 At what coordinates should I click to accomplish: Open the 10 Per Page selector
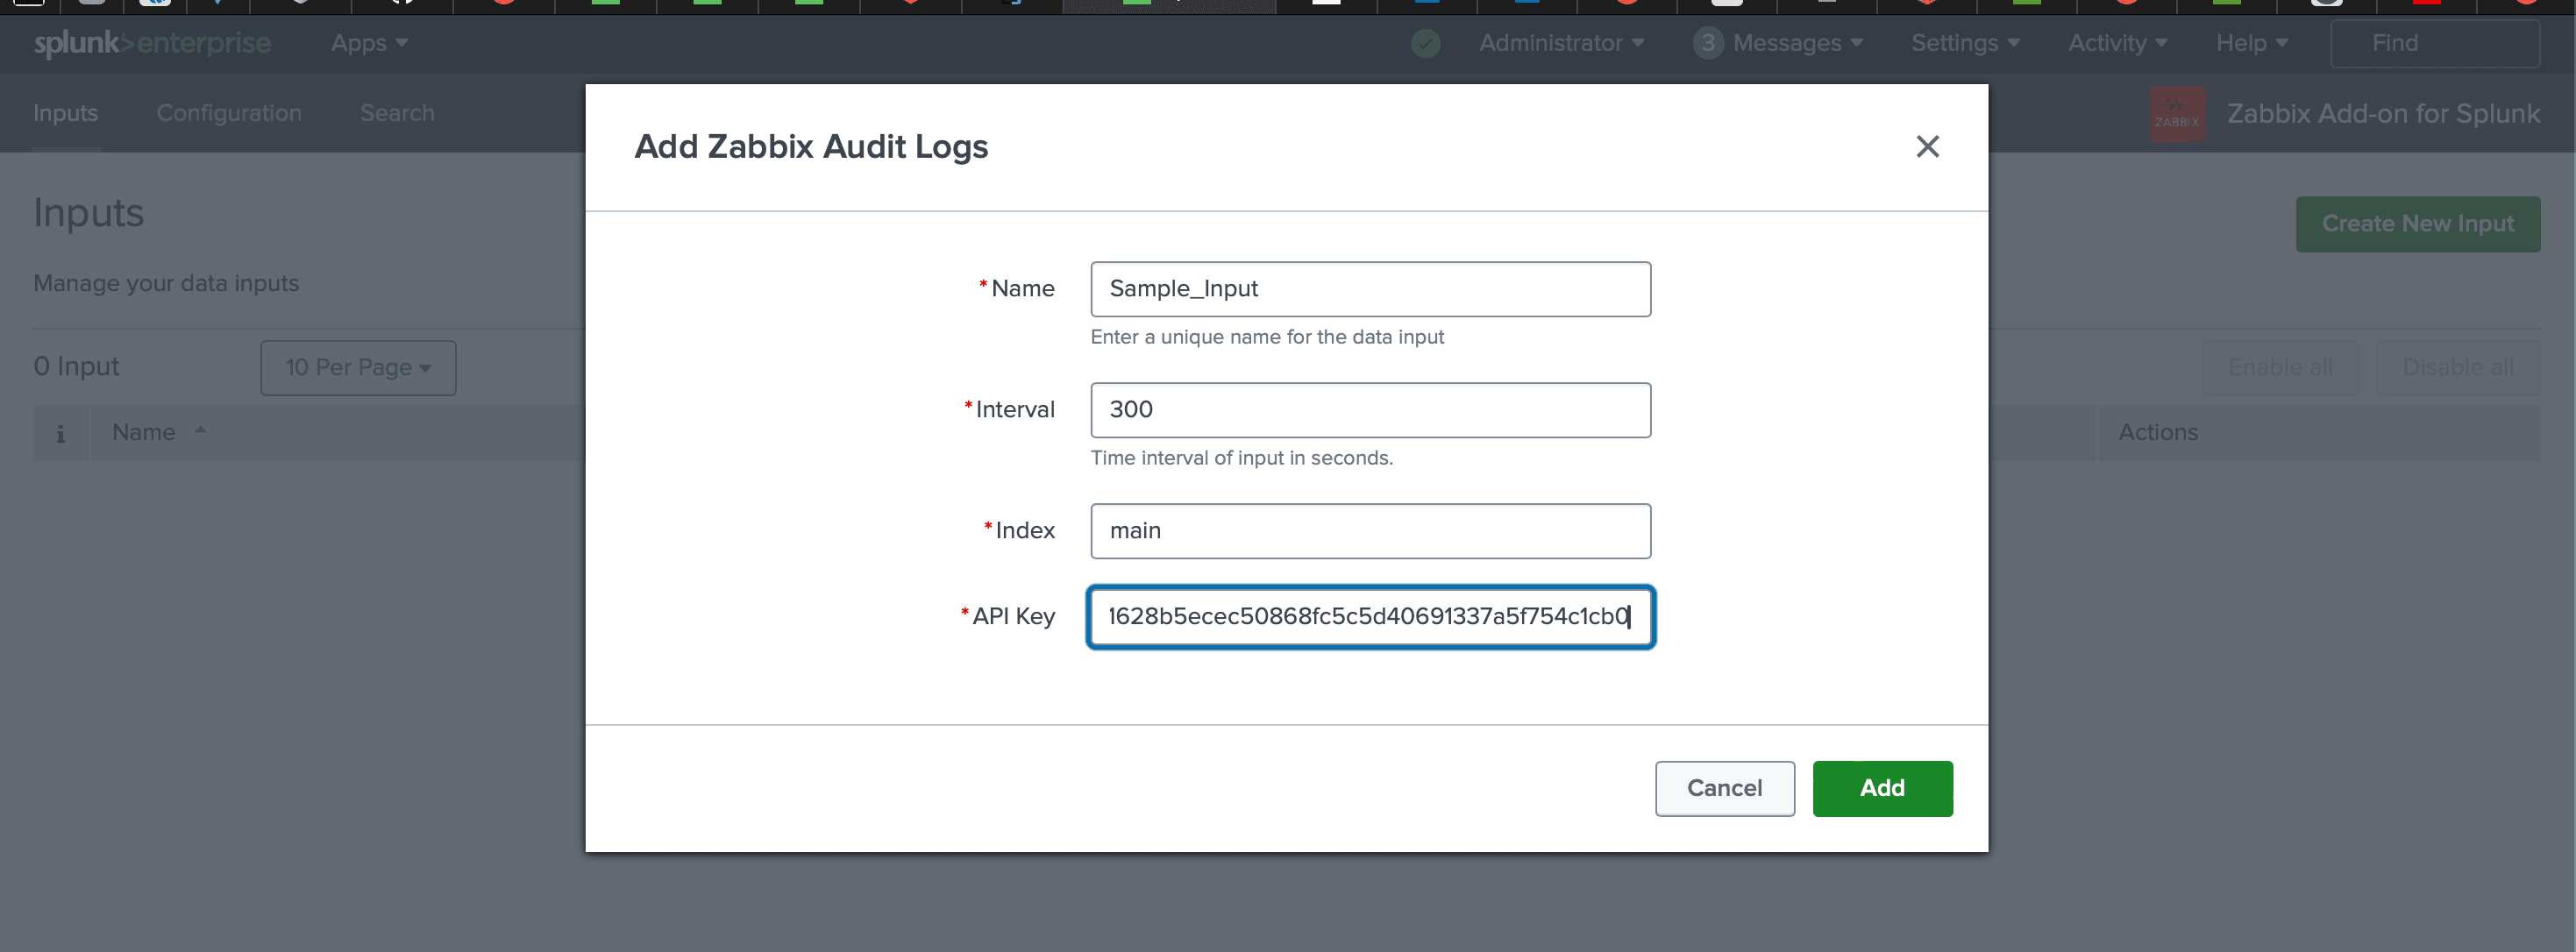click(x=357, y=367)
